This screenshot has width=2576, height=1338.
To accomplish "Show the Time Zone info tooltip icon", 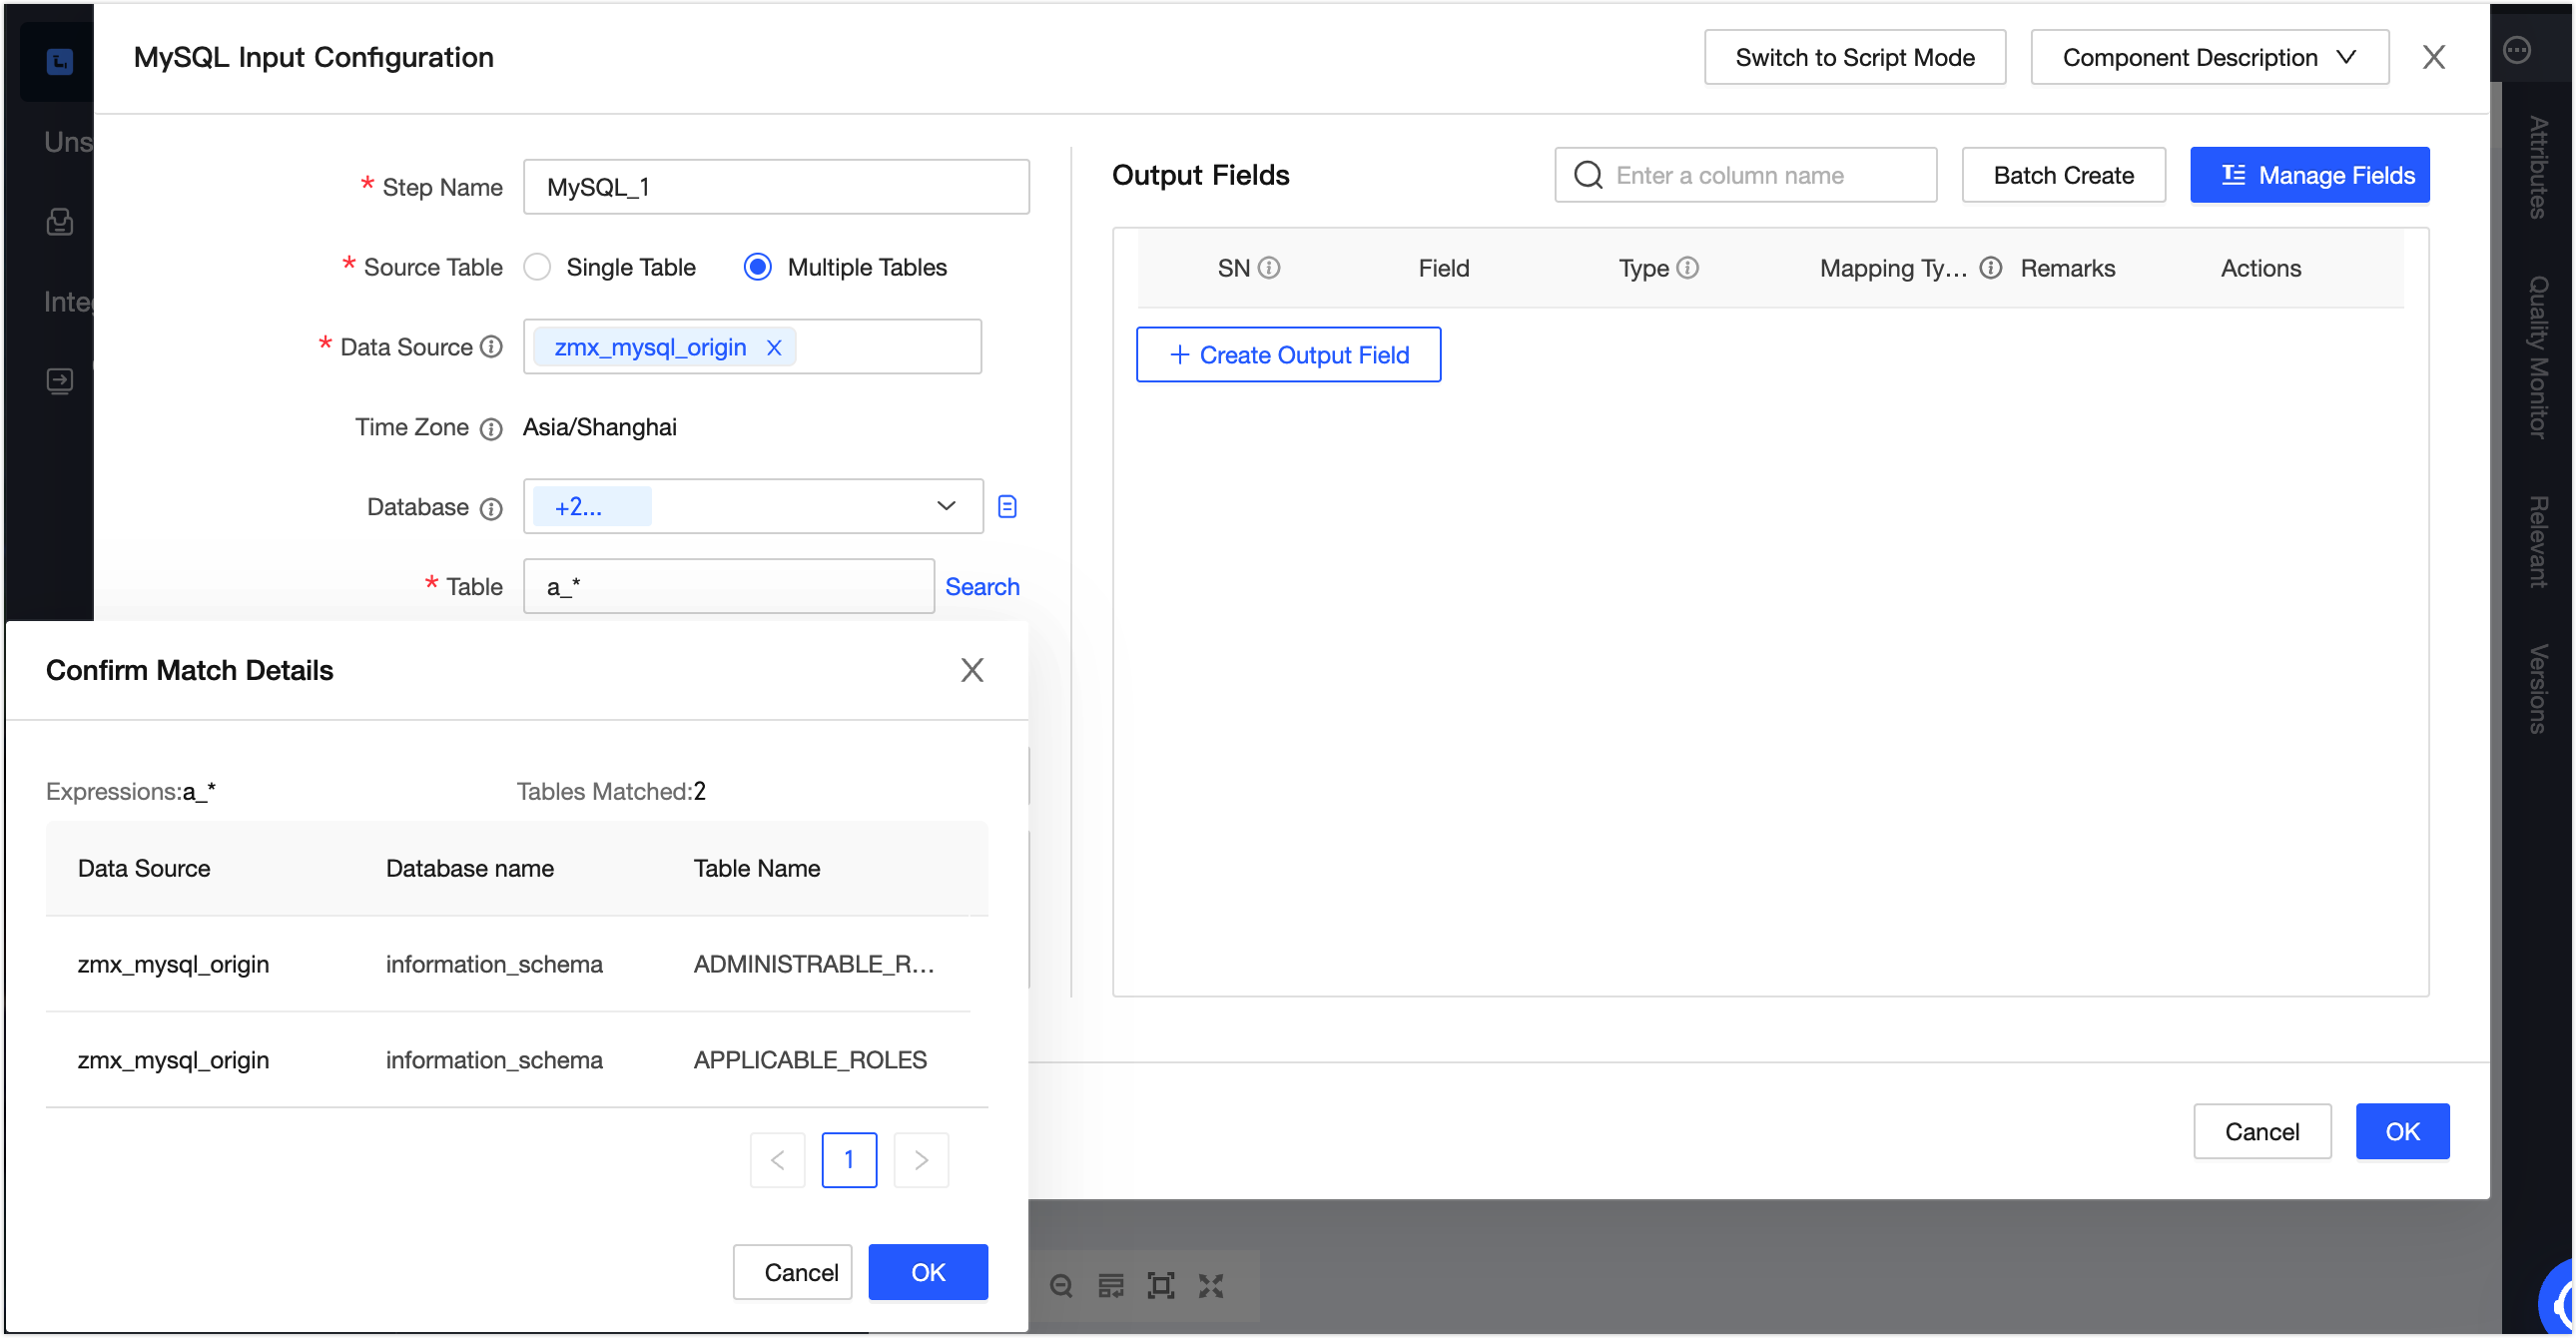I will coord(491,429).
